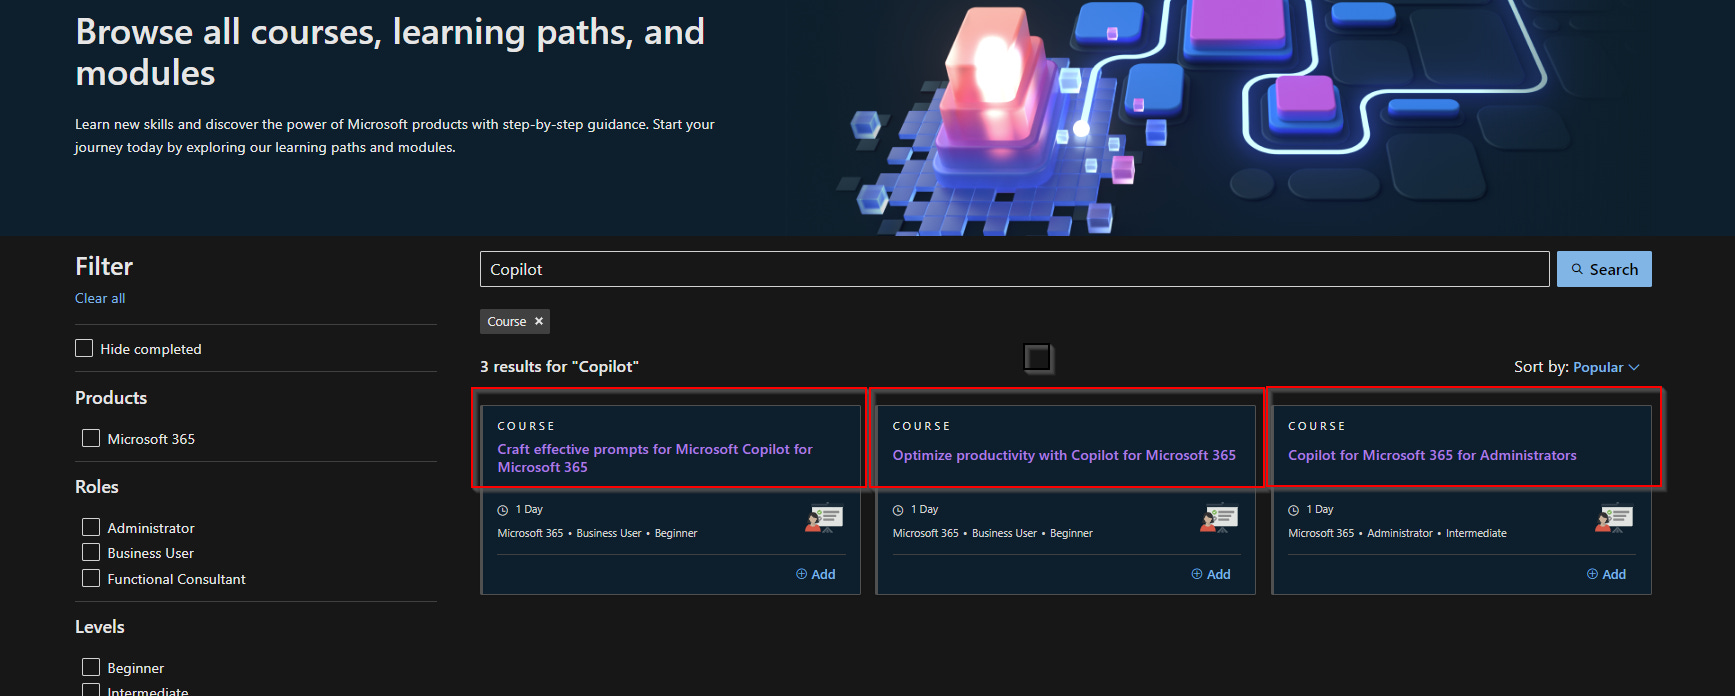Open Copilot for Microsoft 365 for Administrators course
1735x696 pixels.
coord(1432,455)
